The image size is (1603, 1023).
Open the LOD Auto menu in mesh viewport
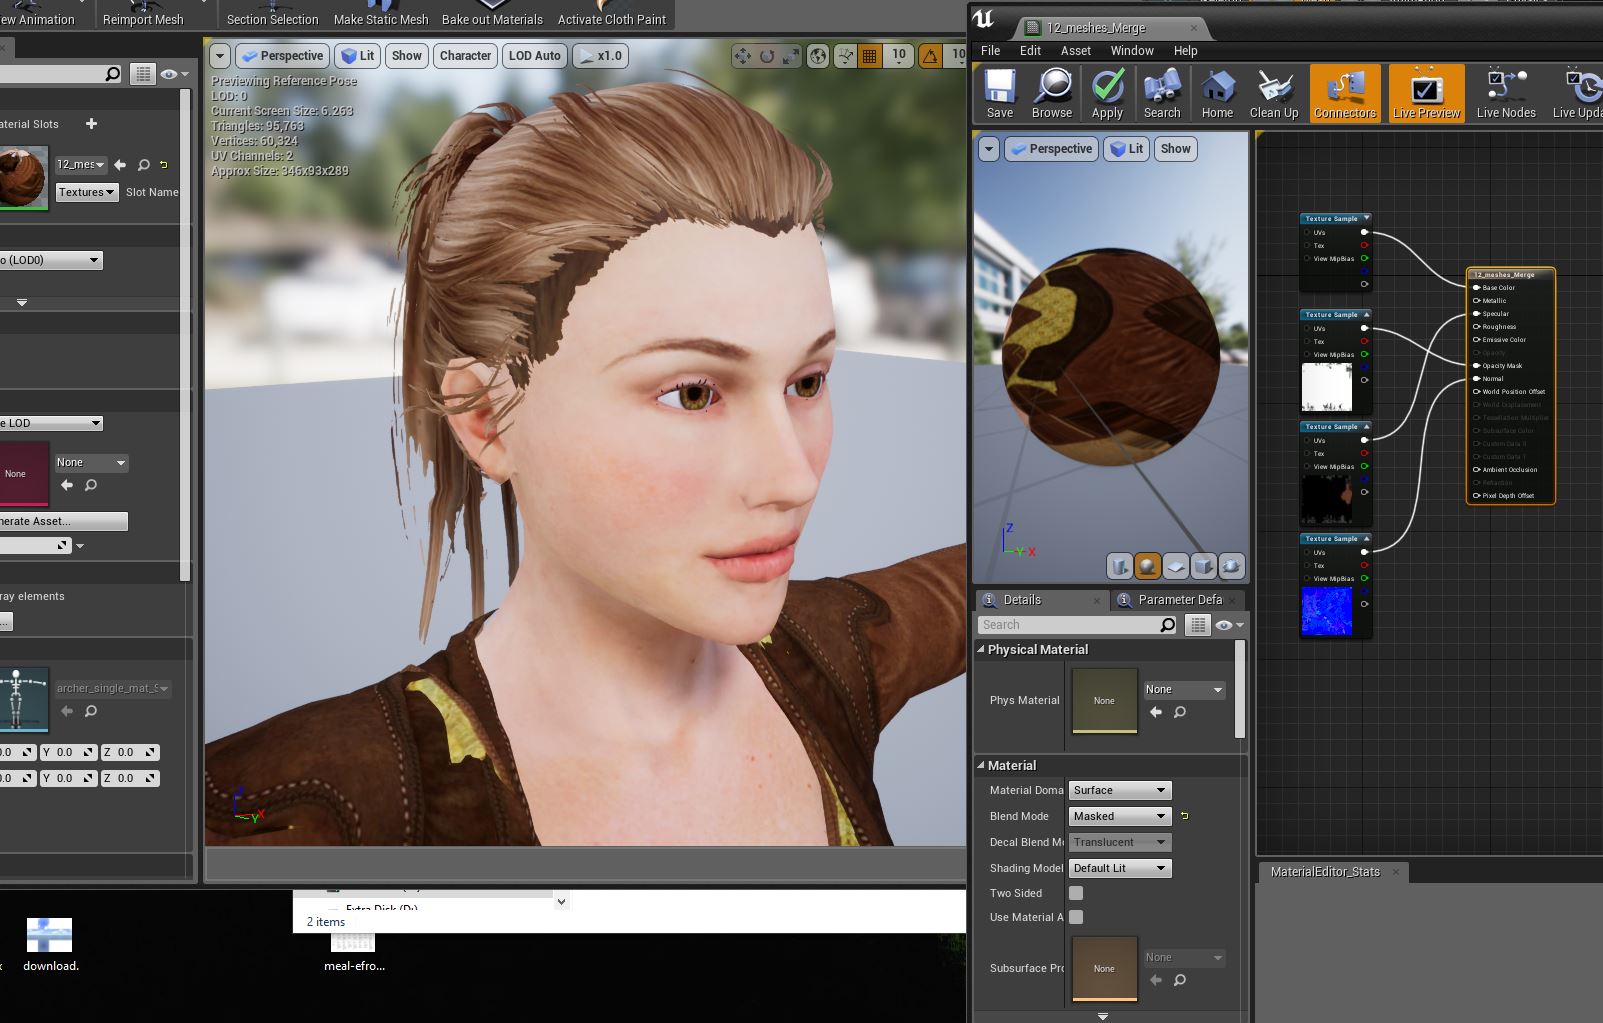[535, 56]
